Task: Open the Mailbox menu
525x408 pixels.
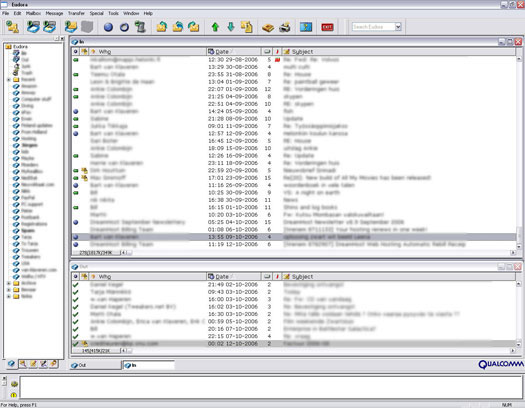Action: [x=33, y=13]
